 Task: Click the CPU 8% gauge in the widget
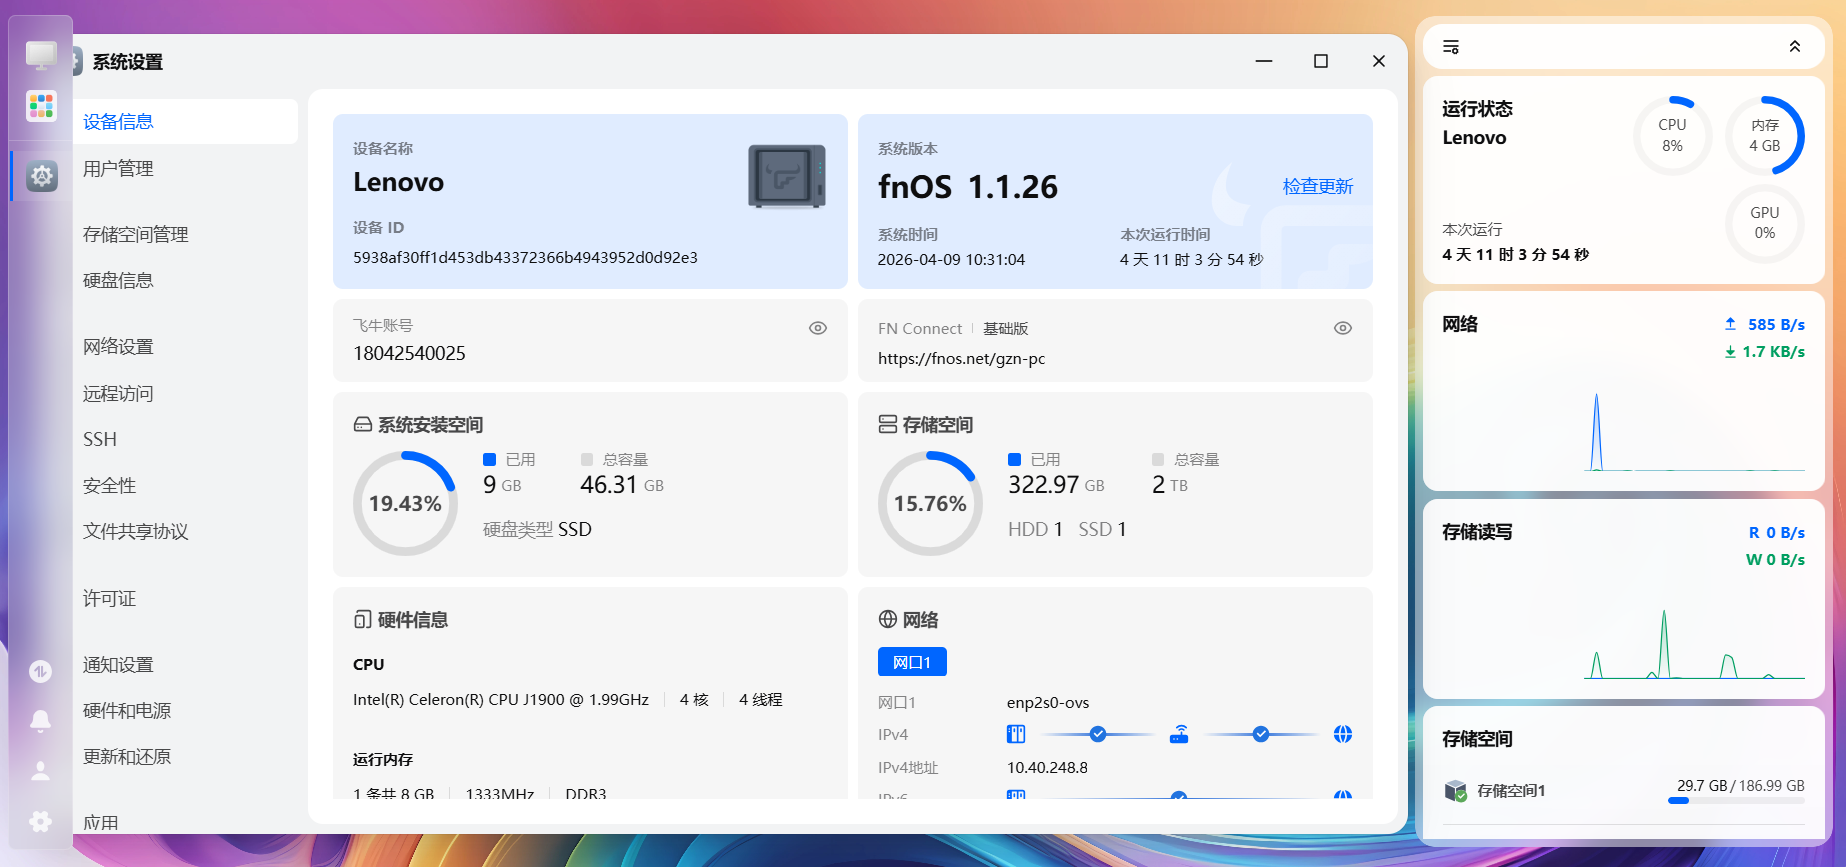tap(1672, 135)
